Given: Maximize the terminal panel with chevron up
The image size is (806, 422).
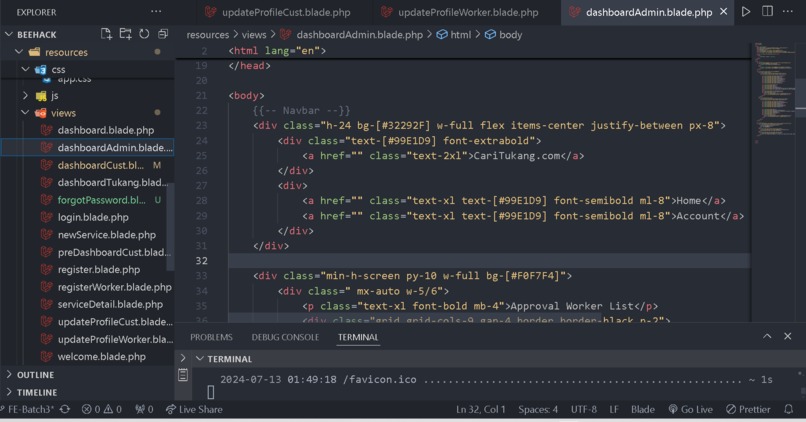Looking at the screenshot, I should click(x=767, y=336).
